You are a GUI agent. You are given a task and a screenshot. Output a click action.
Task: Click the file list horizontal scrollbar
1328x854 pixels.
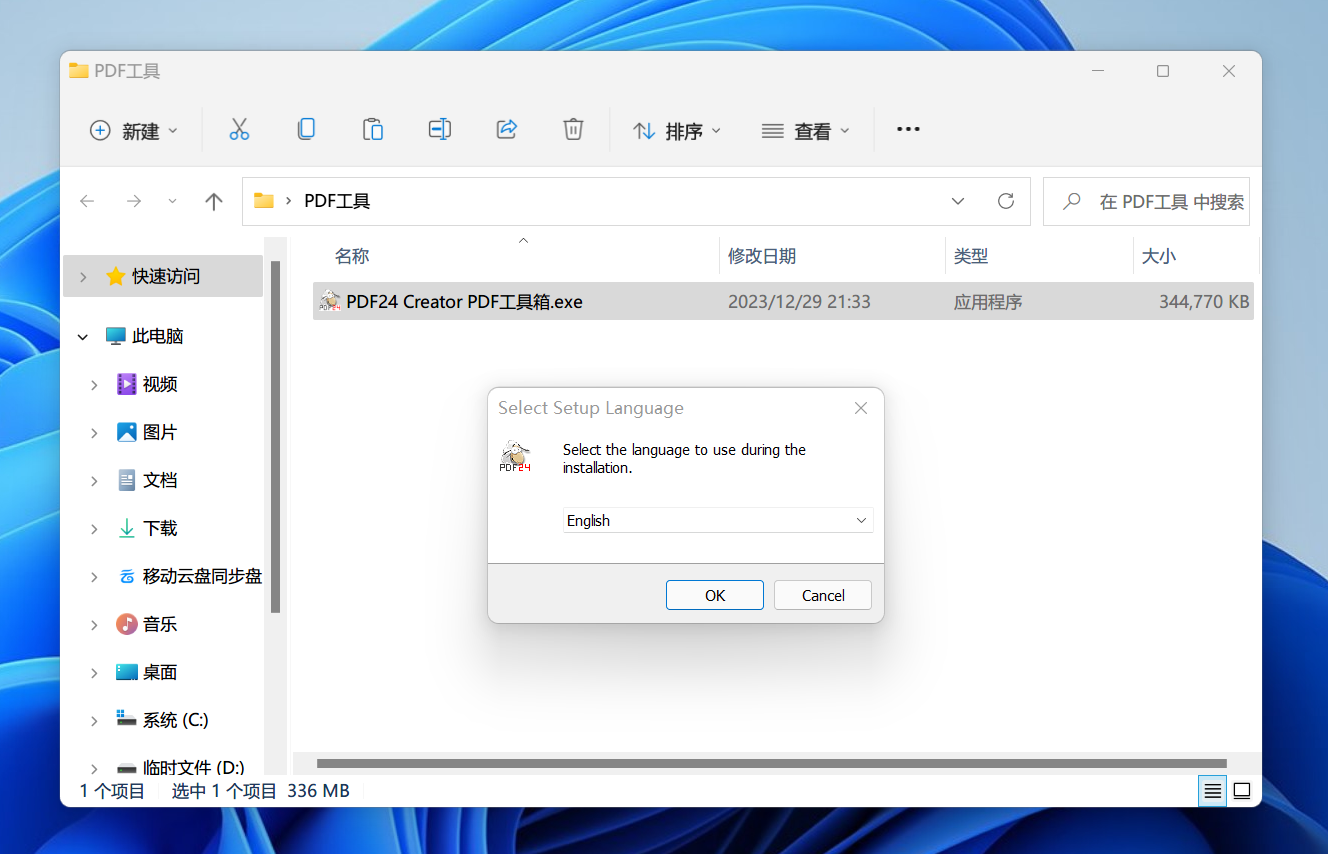[x=772, y=764]
